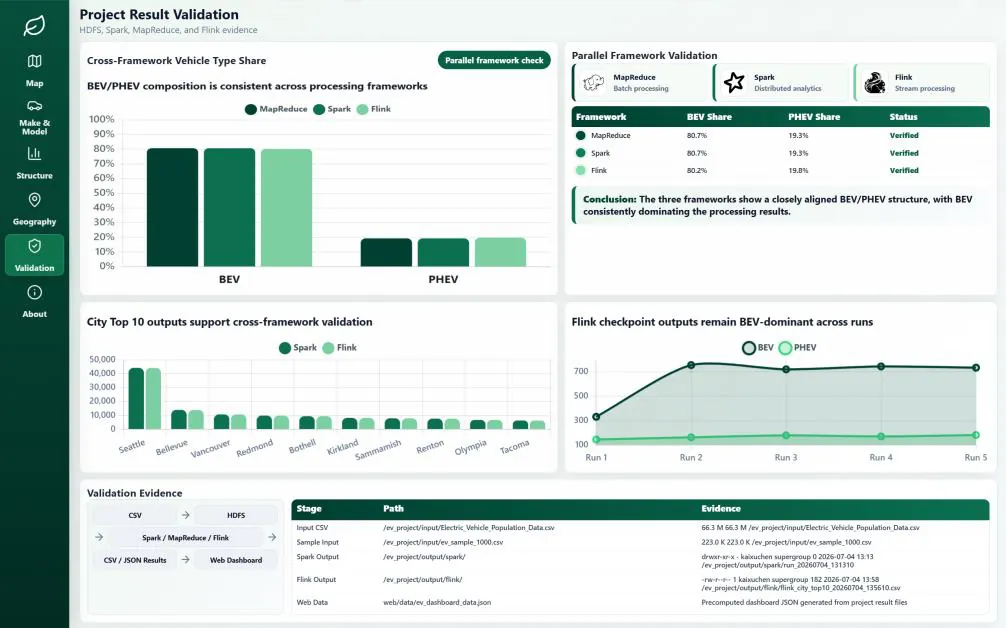Image resolution: width=1006 pixels, height=628 pixels.
Task: Click Flink Output path /ev_project/output/flink/
Action: (422, 579)
